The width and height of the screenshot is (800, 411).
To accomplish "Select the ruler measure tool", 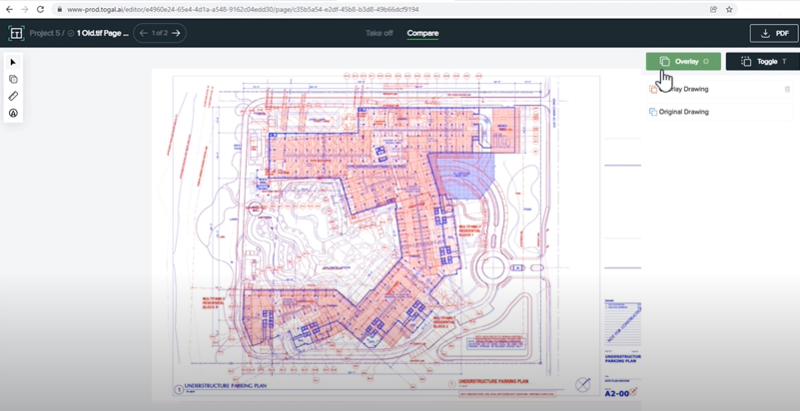I will [x=13, y=96].
